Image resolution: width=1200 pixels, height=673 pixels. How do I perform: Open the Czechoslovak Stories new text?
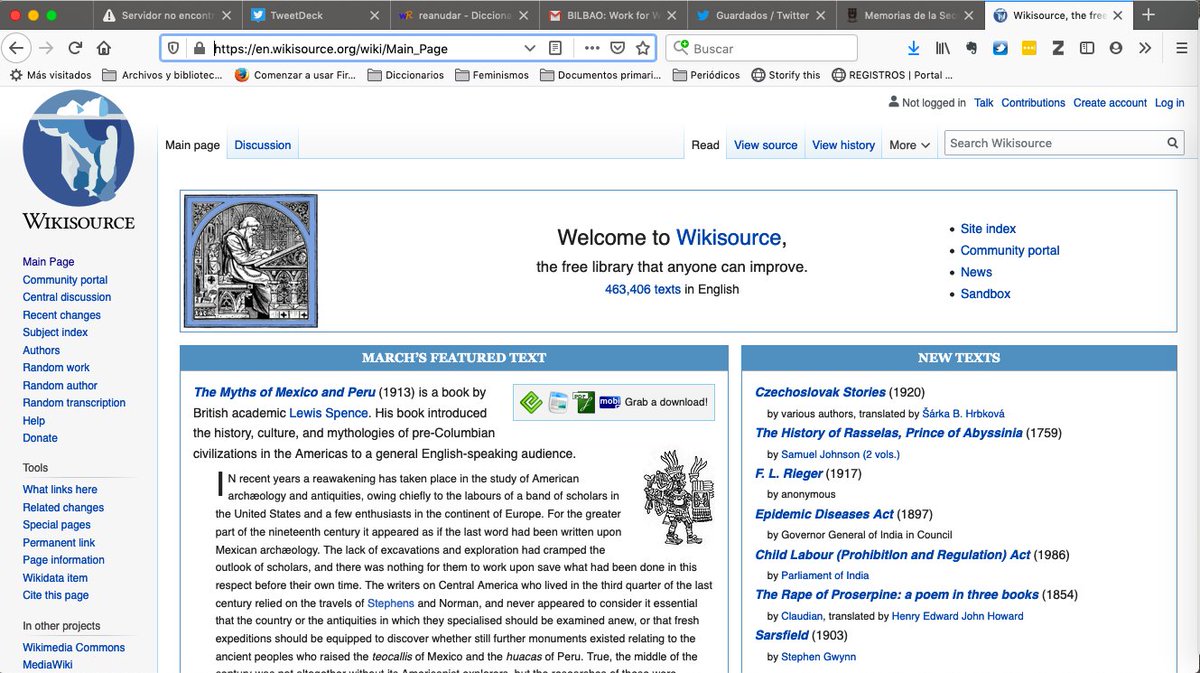(820, 393)
